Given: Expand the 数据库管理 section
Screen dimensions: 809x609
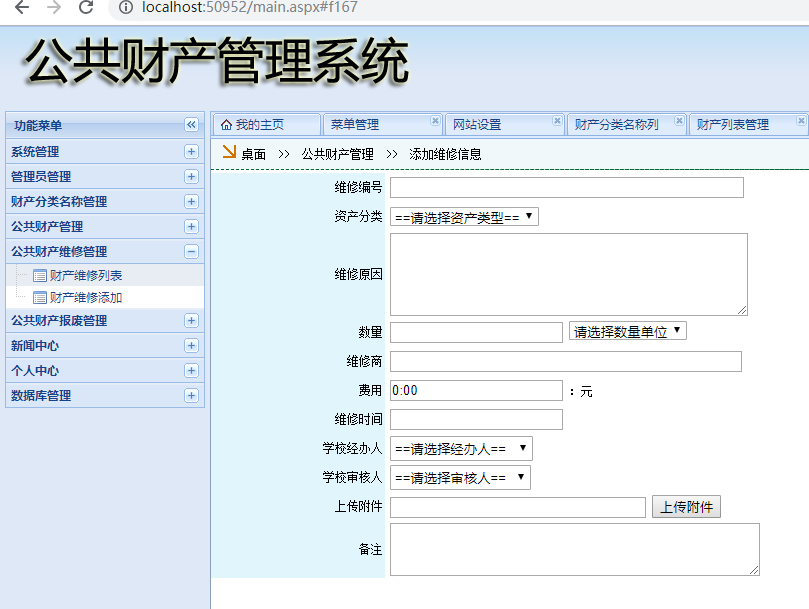Looking at the screenshot, I should click(x=191, y=395).
